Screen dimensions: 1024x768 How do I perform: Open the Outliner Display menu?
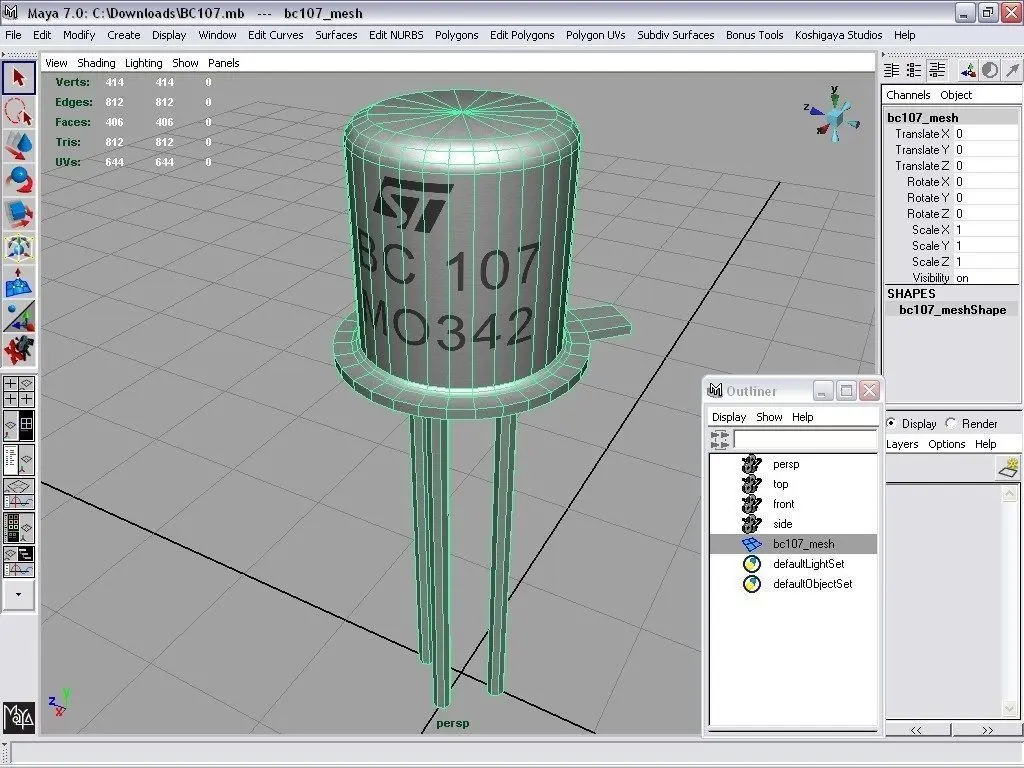(x=729, y=417)
